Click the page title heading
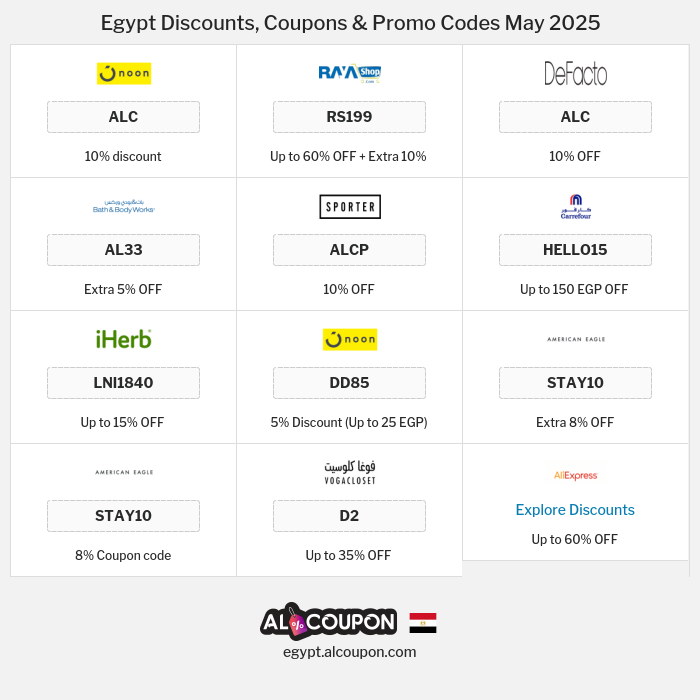The width and height of the screenshot is (700, 700). pos(350,23)
